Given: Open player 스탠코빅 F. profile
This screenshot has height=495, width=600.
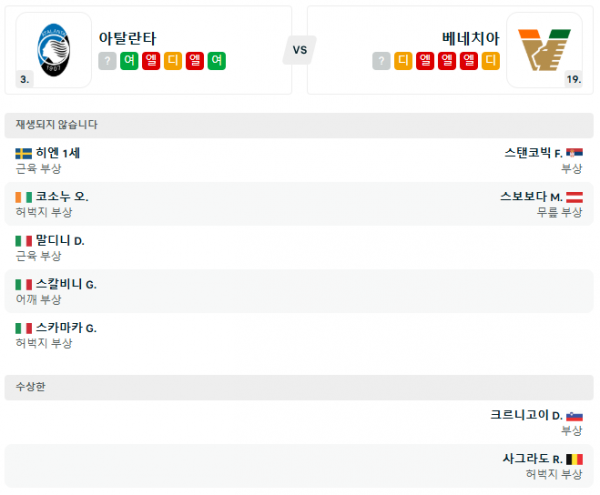Looking at the screenshot, I should tap(533, 153).
